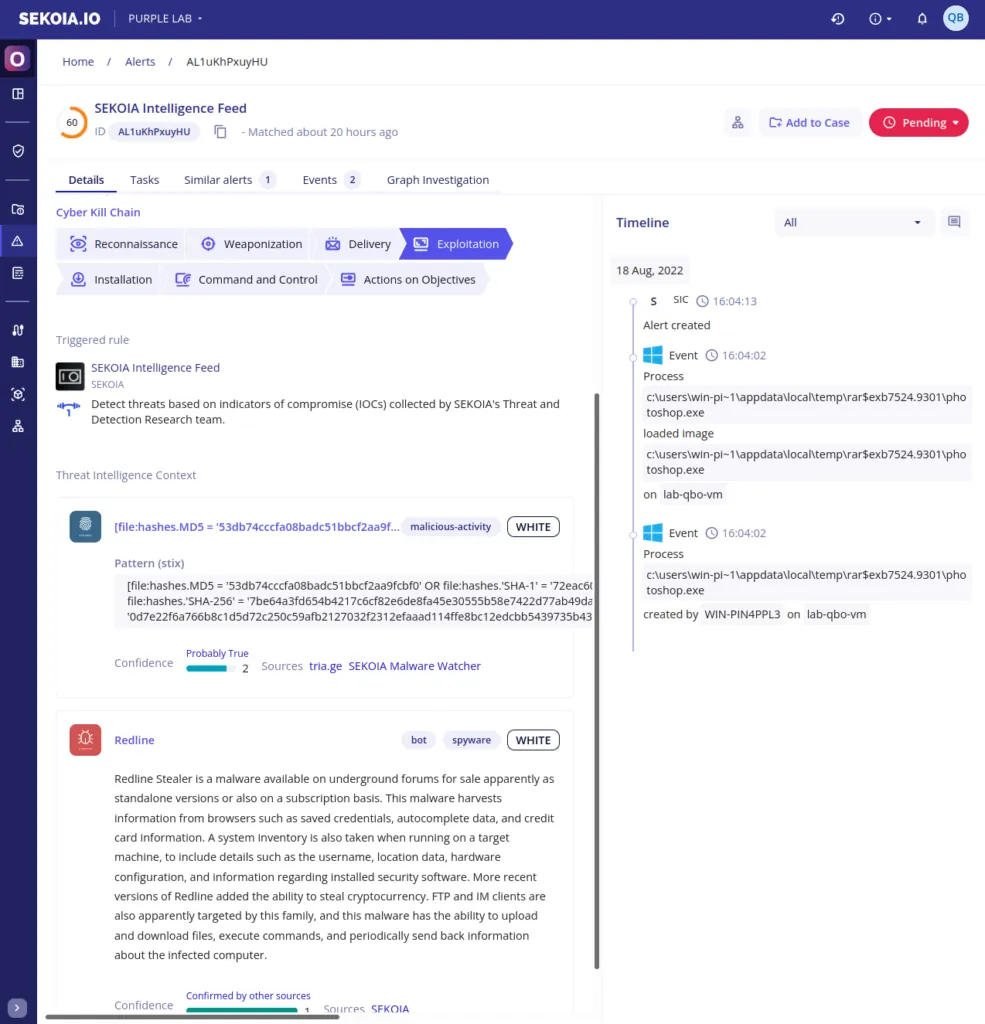Click the fingerprint indicator icon

[86, 526]
